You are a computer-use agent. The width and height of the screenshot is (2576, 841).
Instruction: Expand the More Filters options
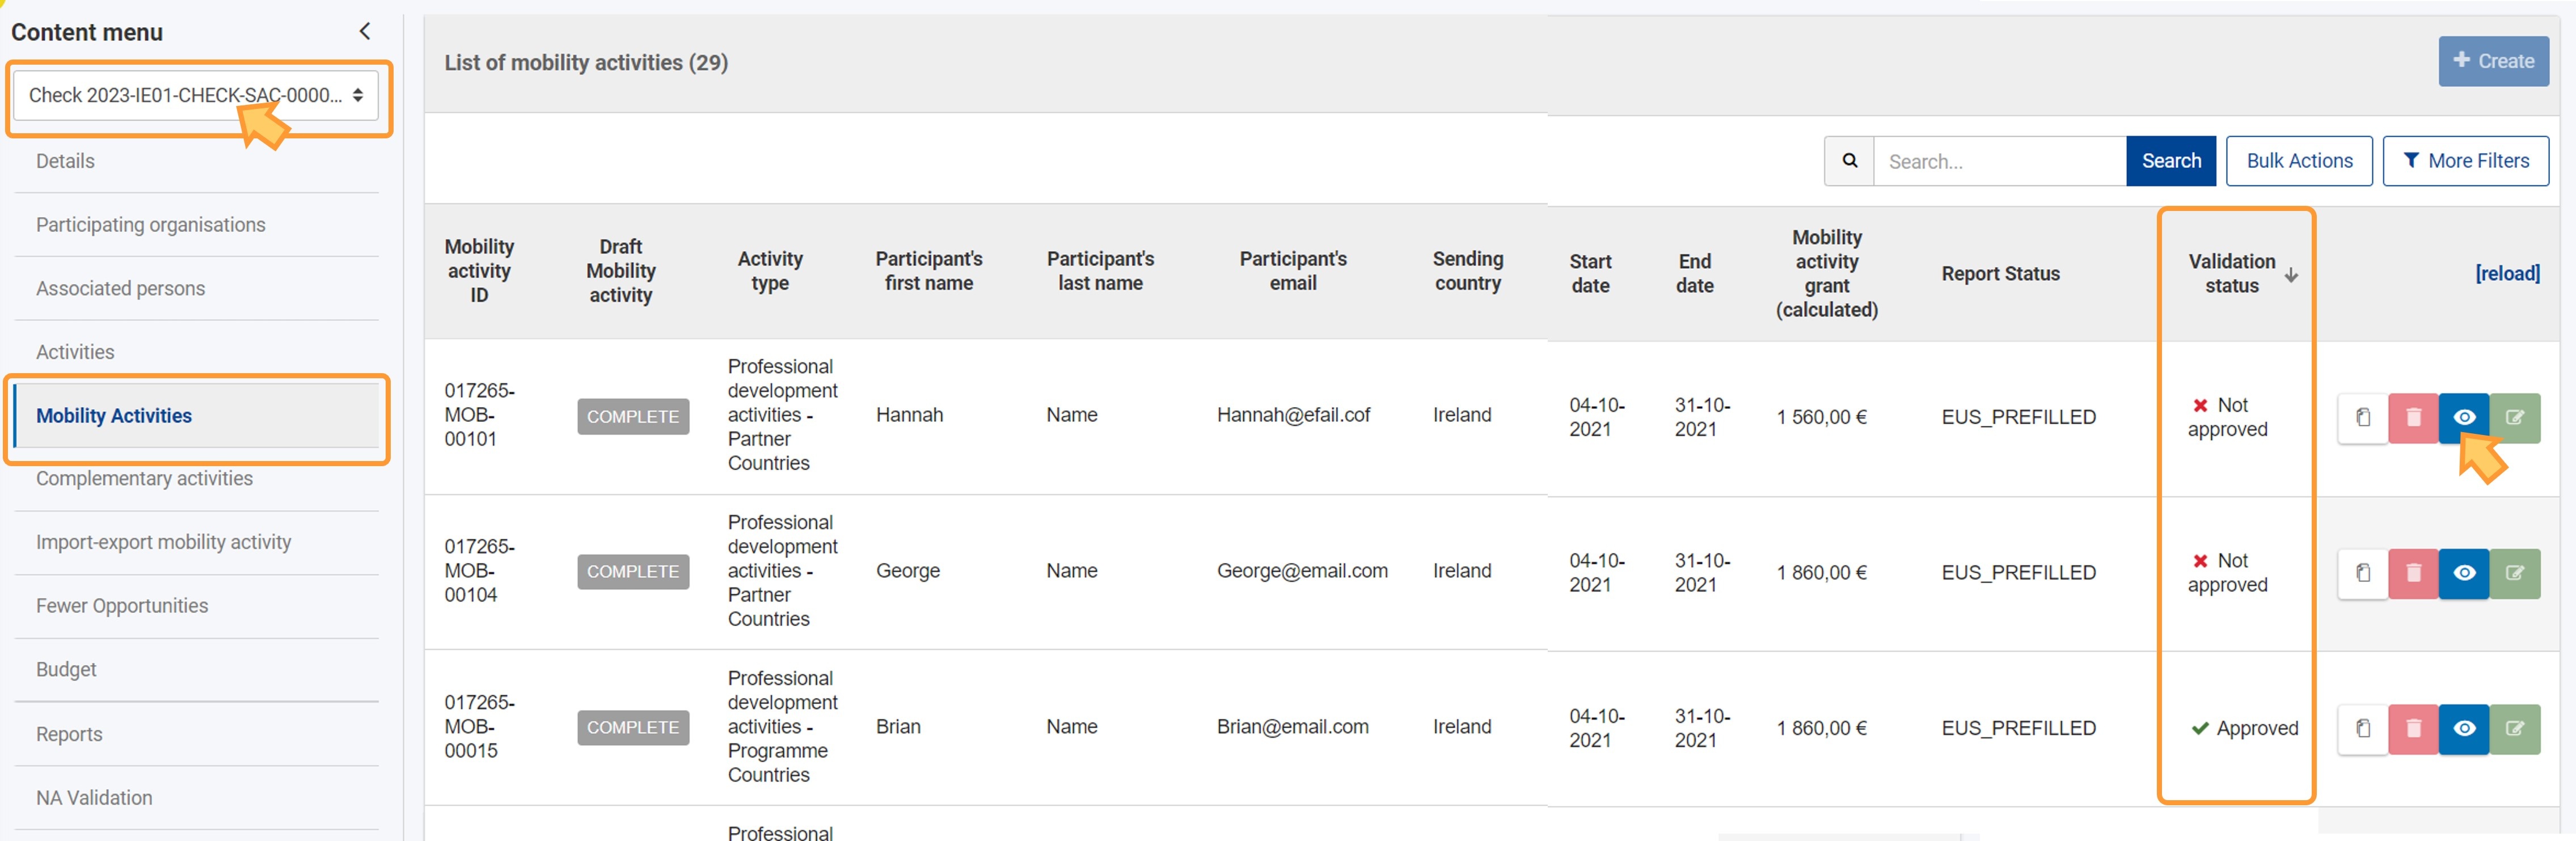(x=2465, y=161)
